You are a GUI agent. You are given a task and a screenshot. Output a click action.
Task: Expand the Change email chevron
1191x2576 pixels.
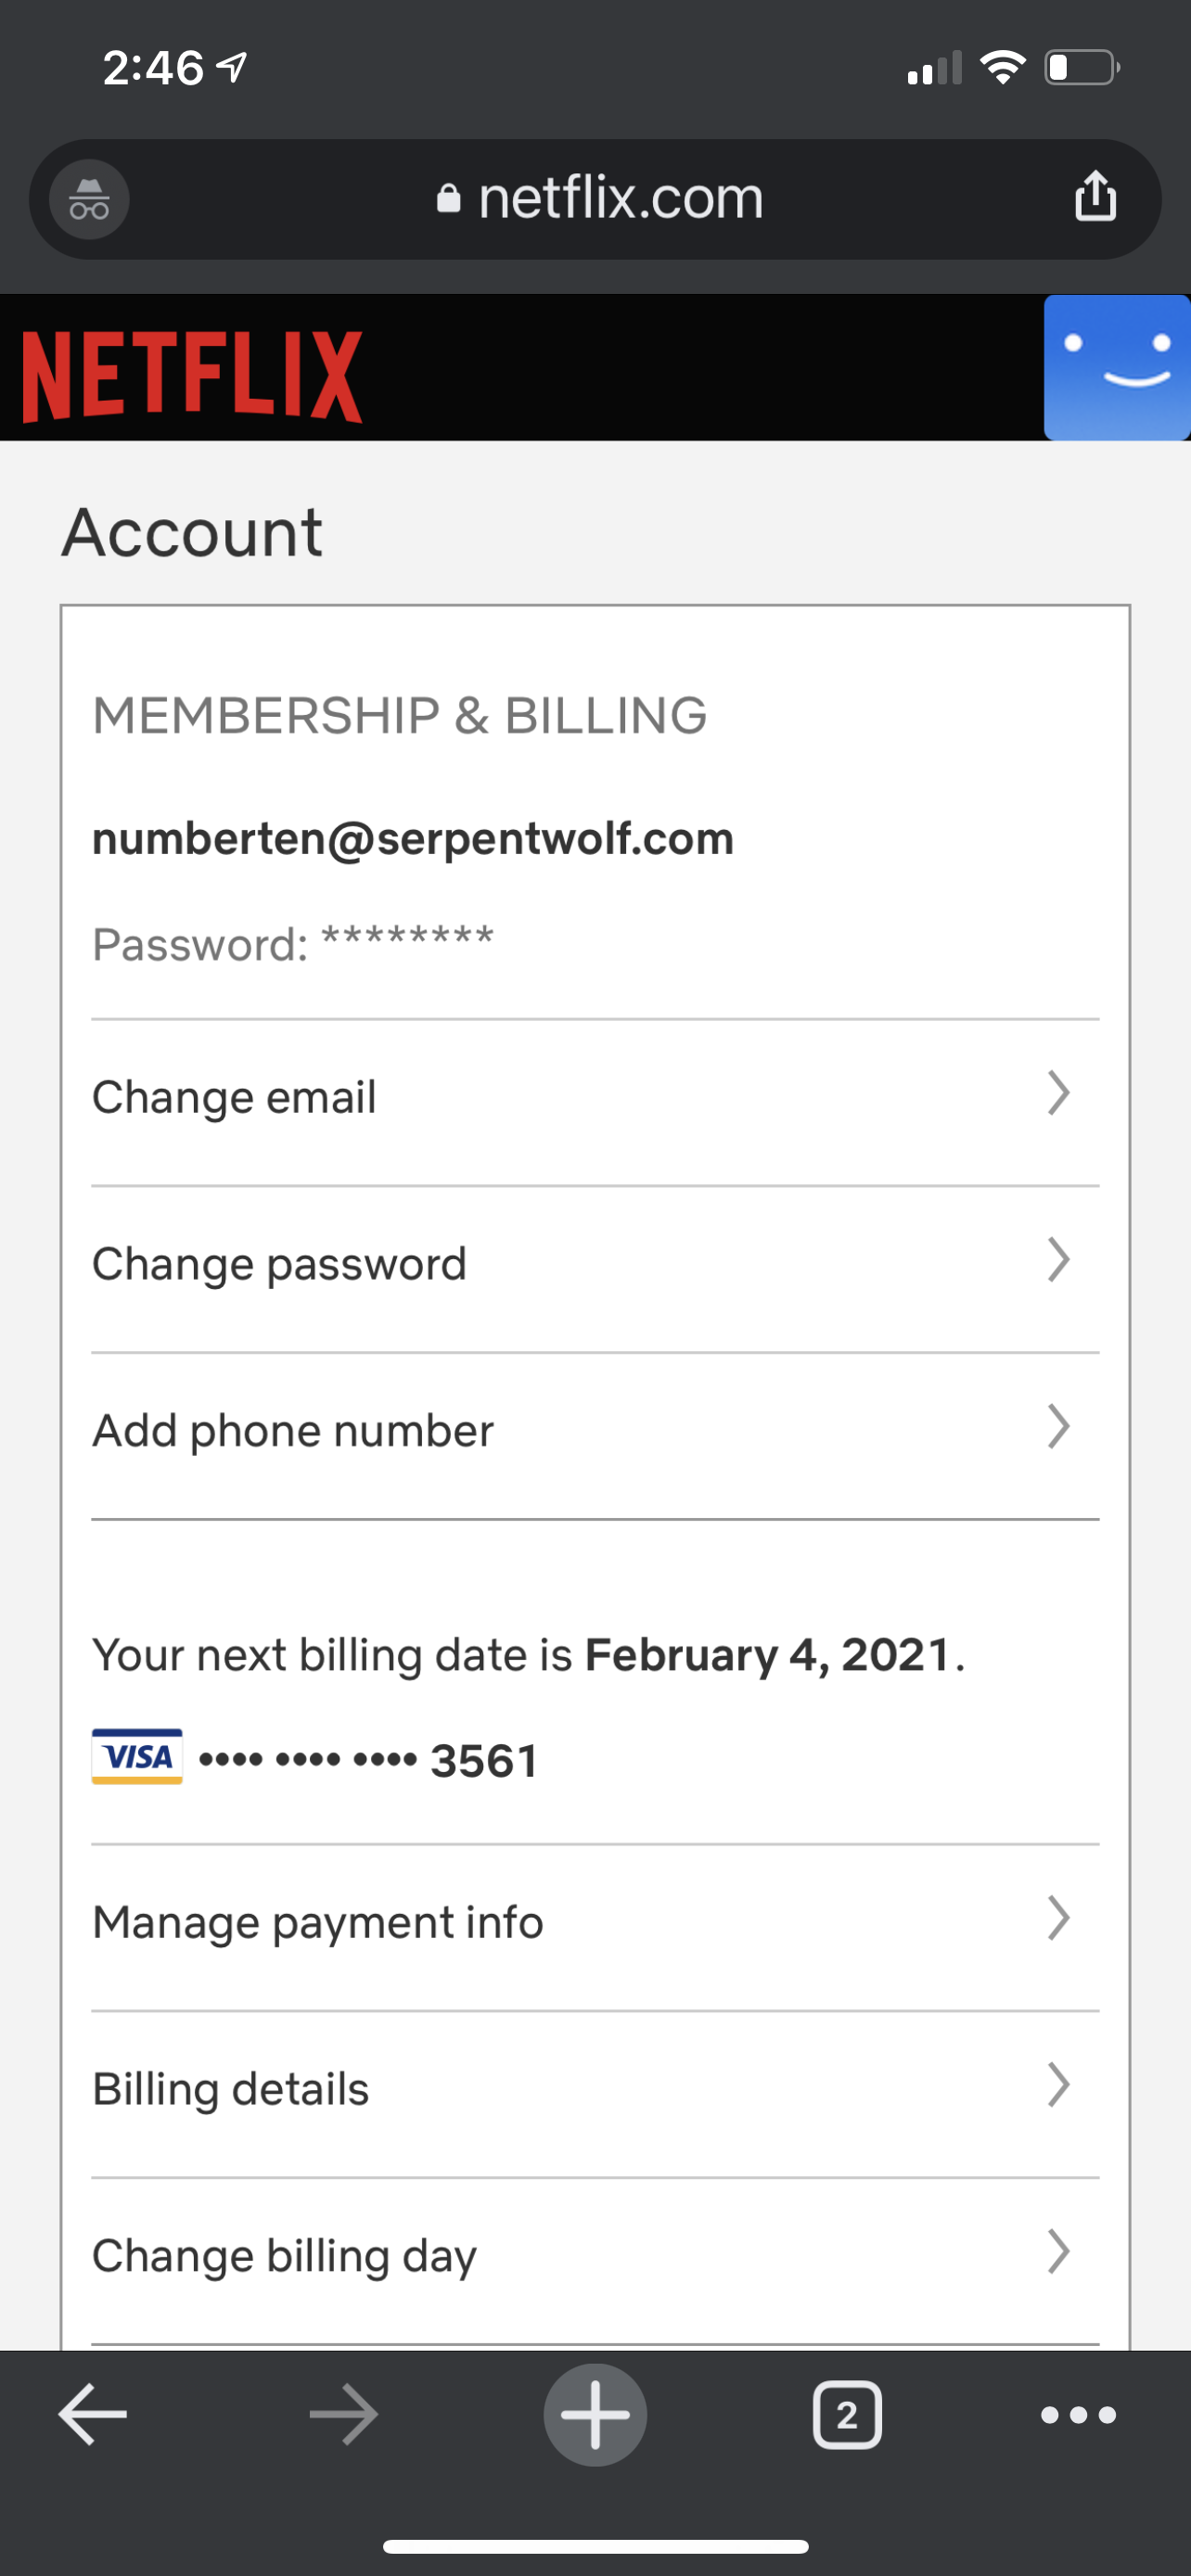(1058, 1093)
